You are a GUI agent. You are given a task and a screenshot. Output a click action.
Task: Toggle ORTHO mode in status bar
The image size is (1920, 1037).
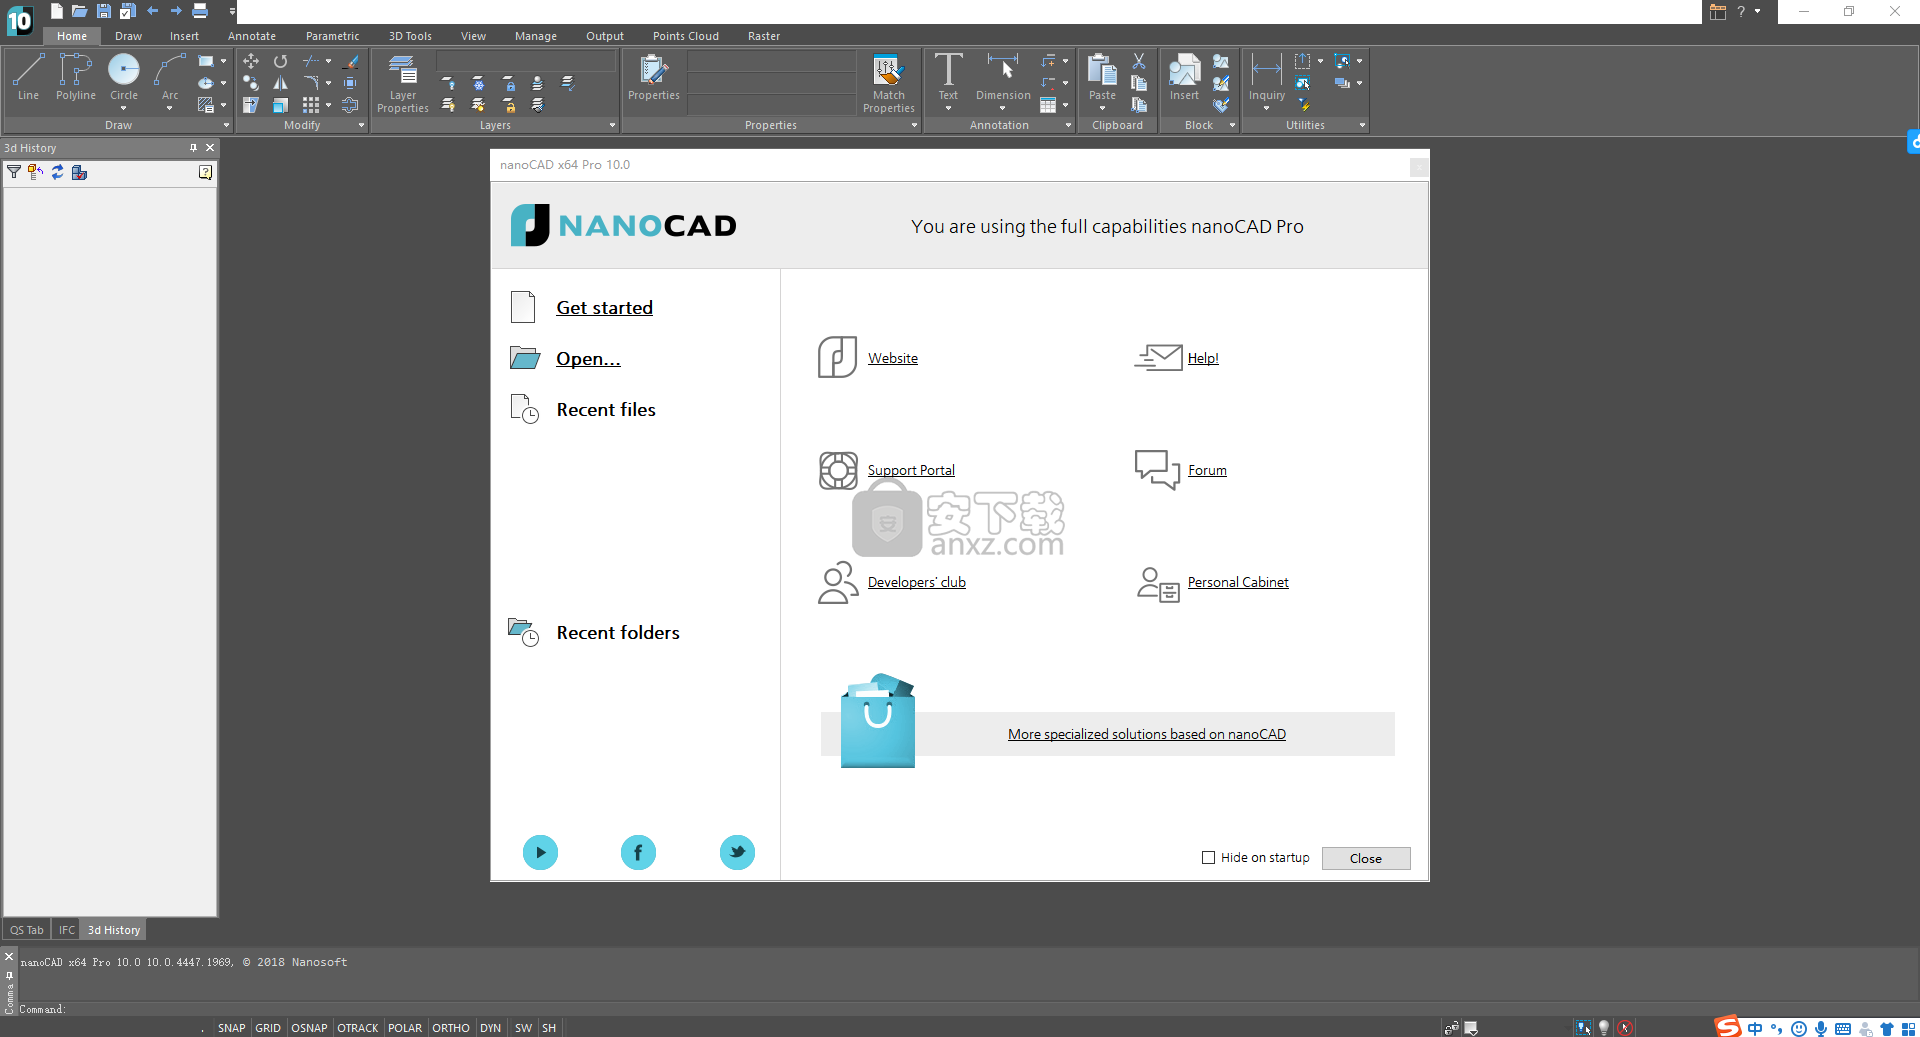(x=451, y=1028)
